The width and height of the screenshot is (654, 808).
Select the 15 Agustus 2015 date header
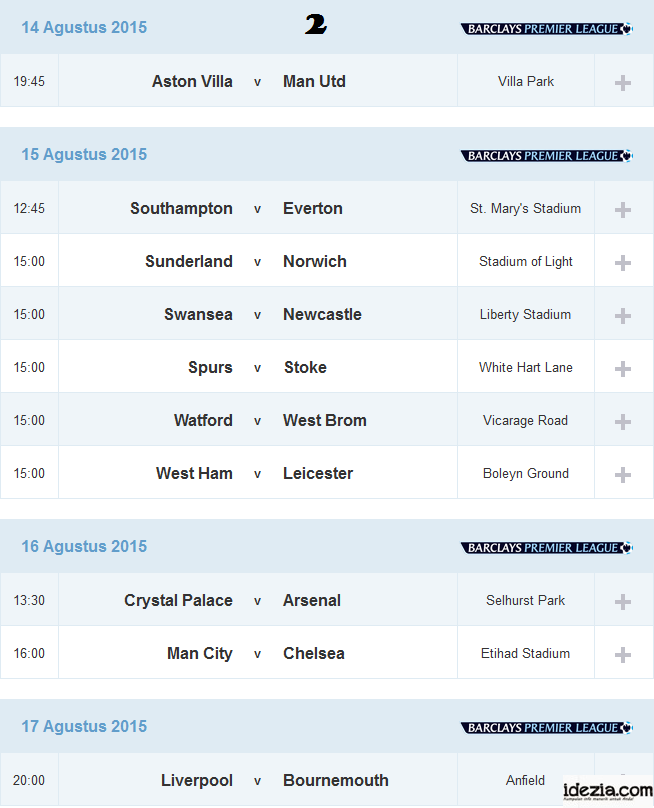(x=84, y=154)
